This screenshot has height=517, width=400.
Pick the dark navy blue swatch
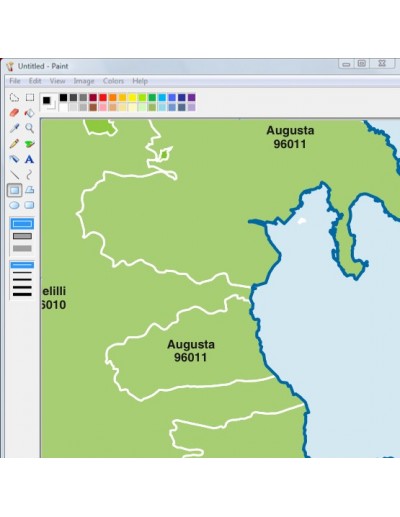tap(182, 97)
